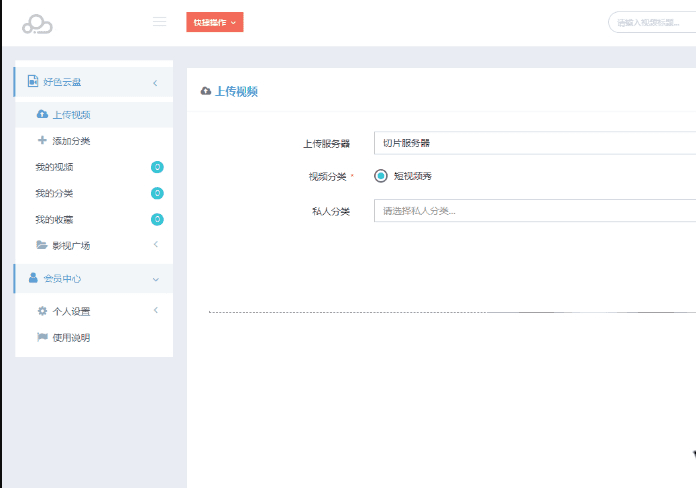
Task: Collapse the 会员中心 section chevron
Action: (155, 279)
